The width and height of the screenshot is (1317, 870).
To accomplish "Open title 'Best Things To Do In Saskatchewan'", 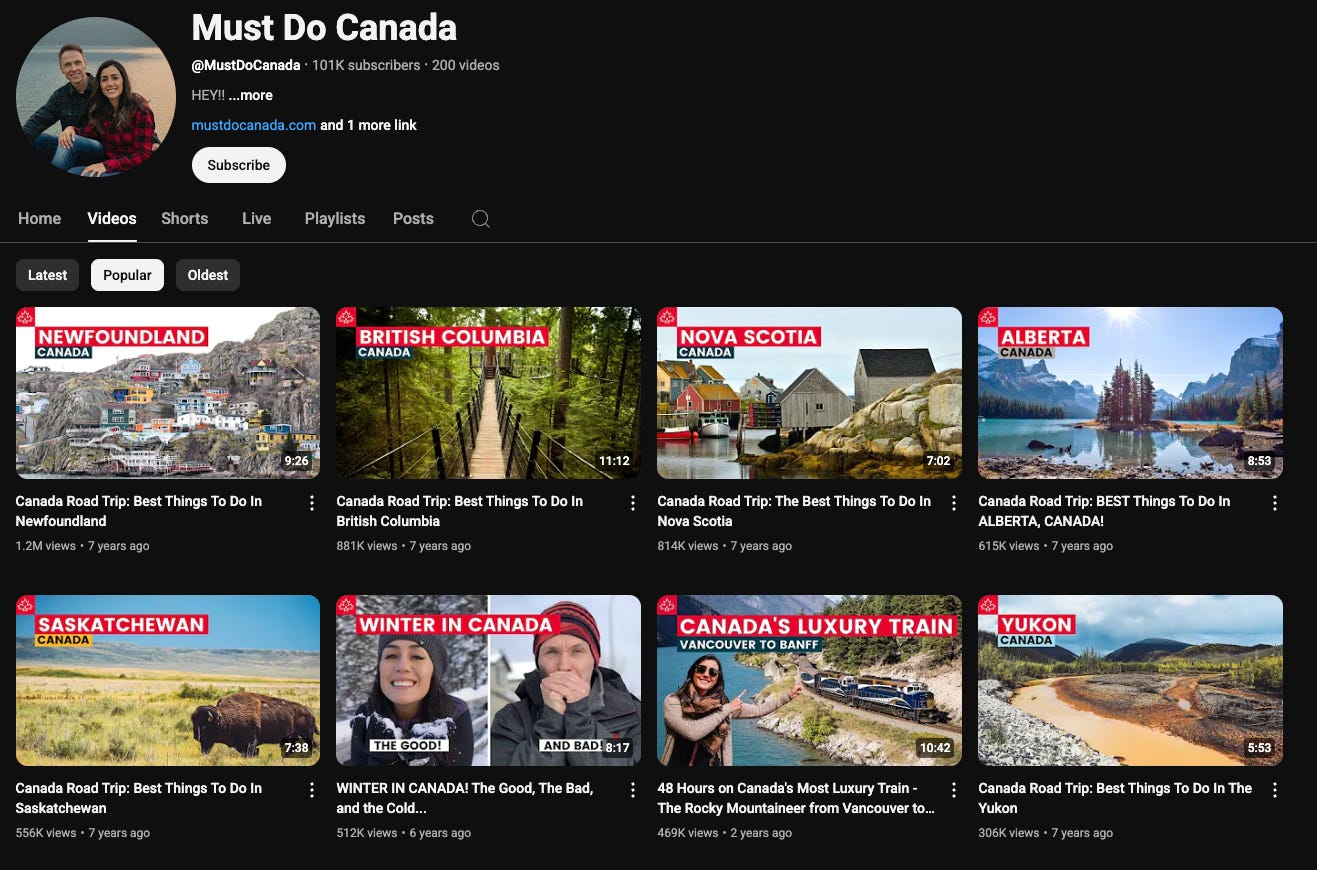I will pyautogui.click(x=139, y=798).
